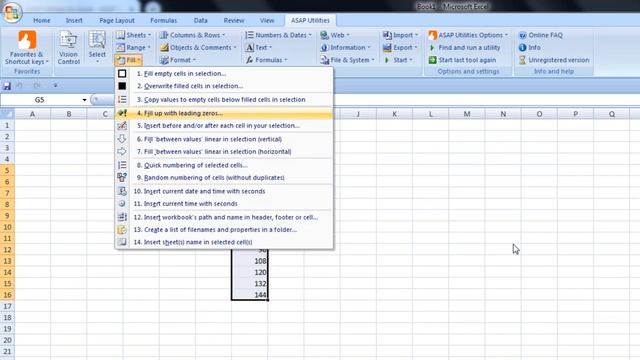The image size is (640, 360).
Task: Select row header 17
Action: [7, 306]
